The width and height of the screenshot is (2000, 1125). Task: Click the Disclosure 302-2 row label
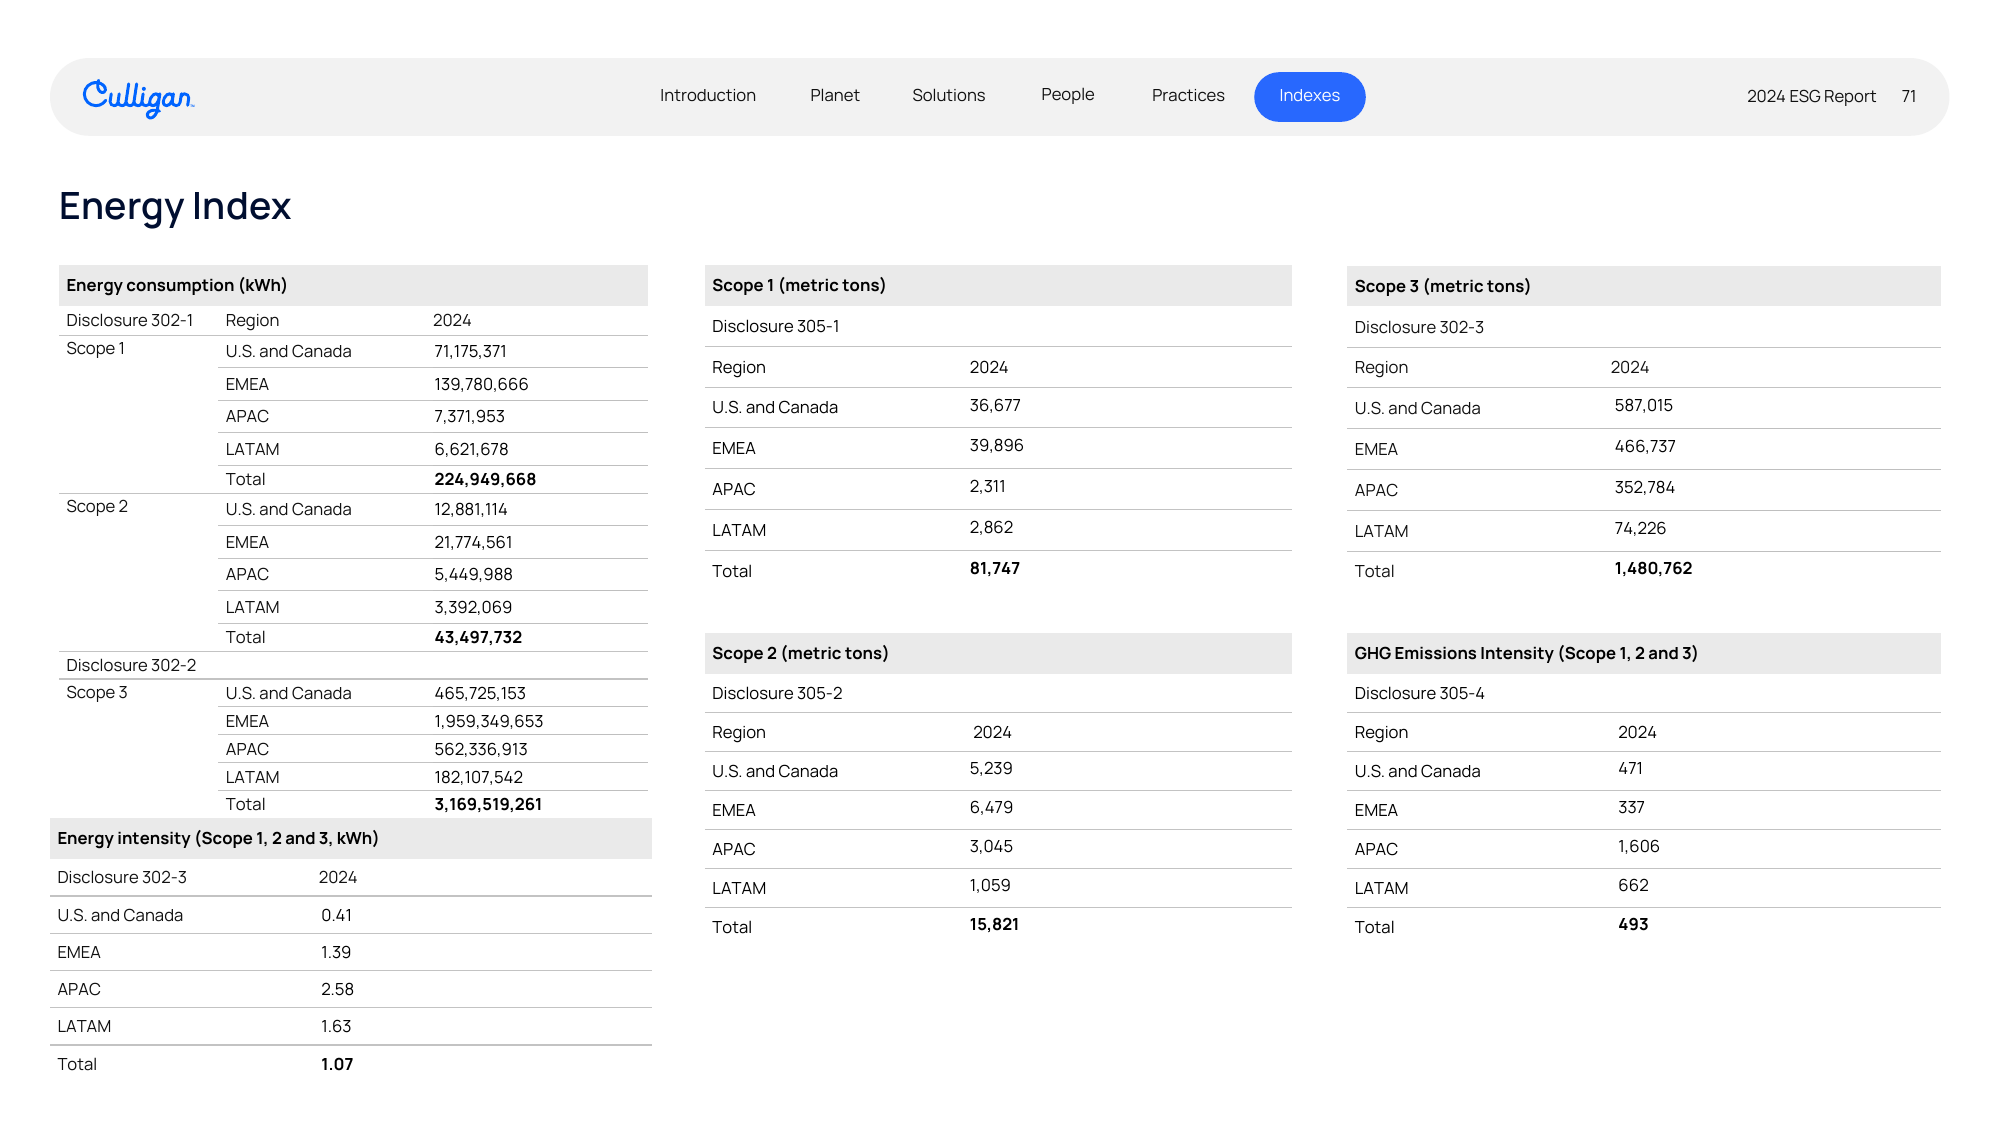[x=131, y=666]
